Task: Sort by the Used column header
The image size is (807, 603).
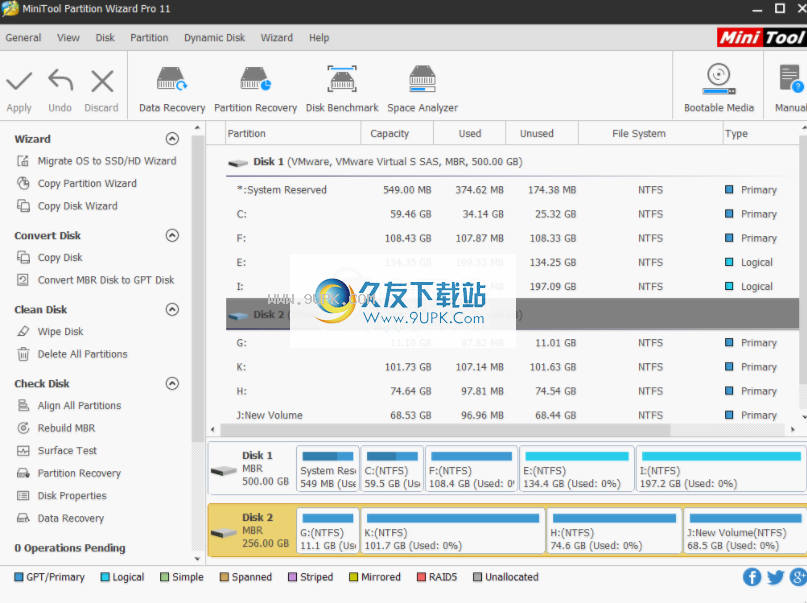Action: [469, 133]
